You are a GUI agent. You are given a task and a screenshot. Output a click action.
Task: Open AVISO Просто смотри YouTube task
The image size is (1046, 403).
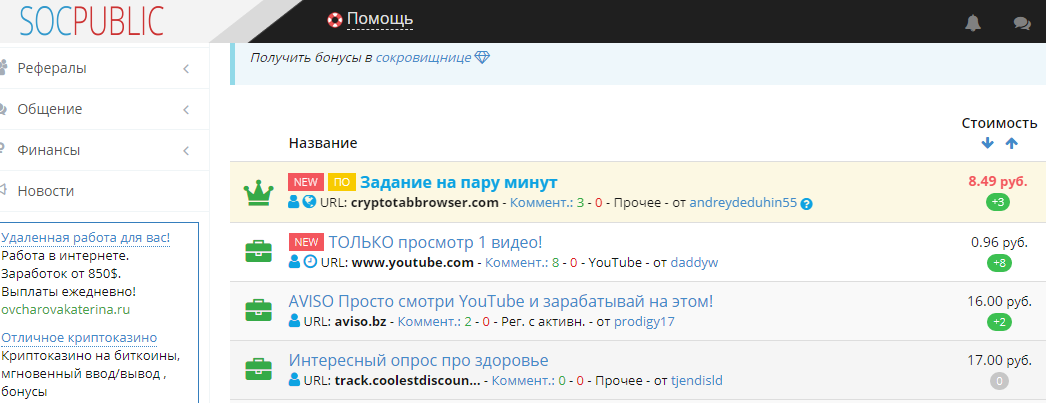[501, 302]
